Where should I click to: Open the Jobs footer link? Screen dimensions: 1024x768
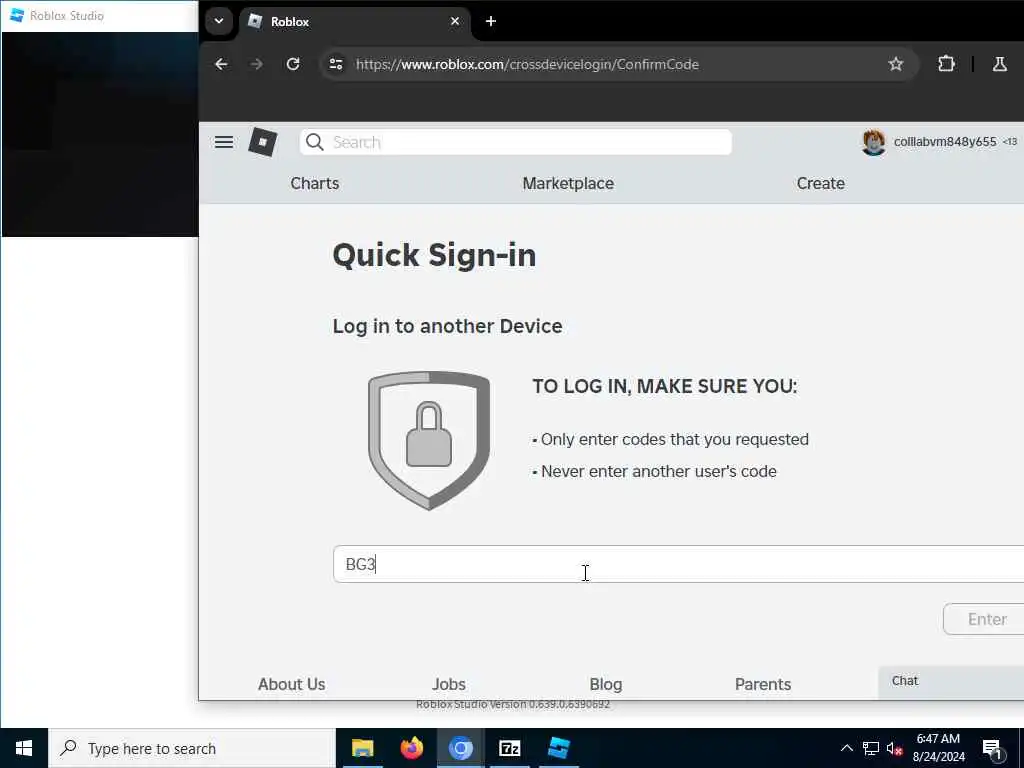[449, 684]
